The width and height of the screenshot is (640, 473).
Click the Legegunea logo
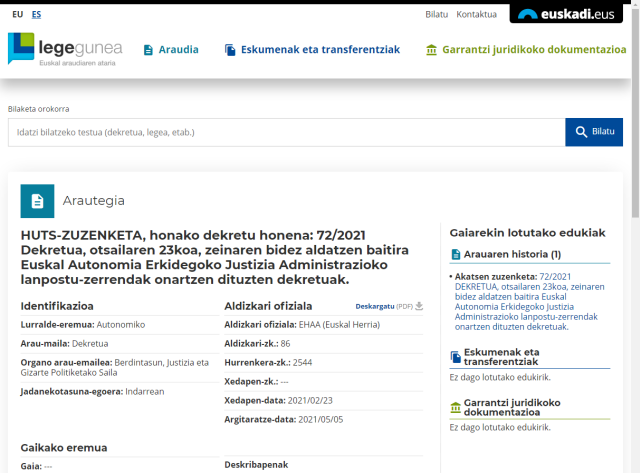tap(65, 50)
